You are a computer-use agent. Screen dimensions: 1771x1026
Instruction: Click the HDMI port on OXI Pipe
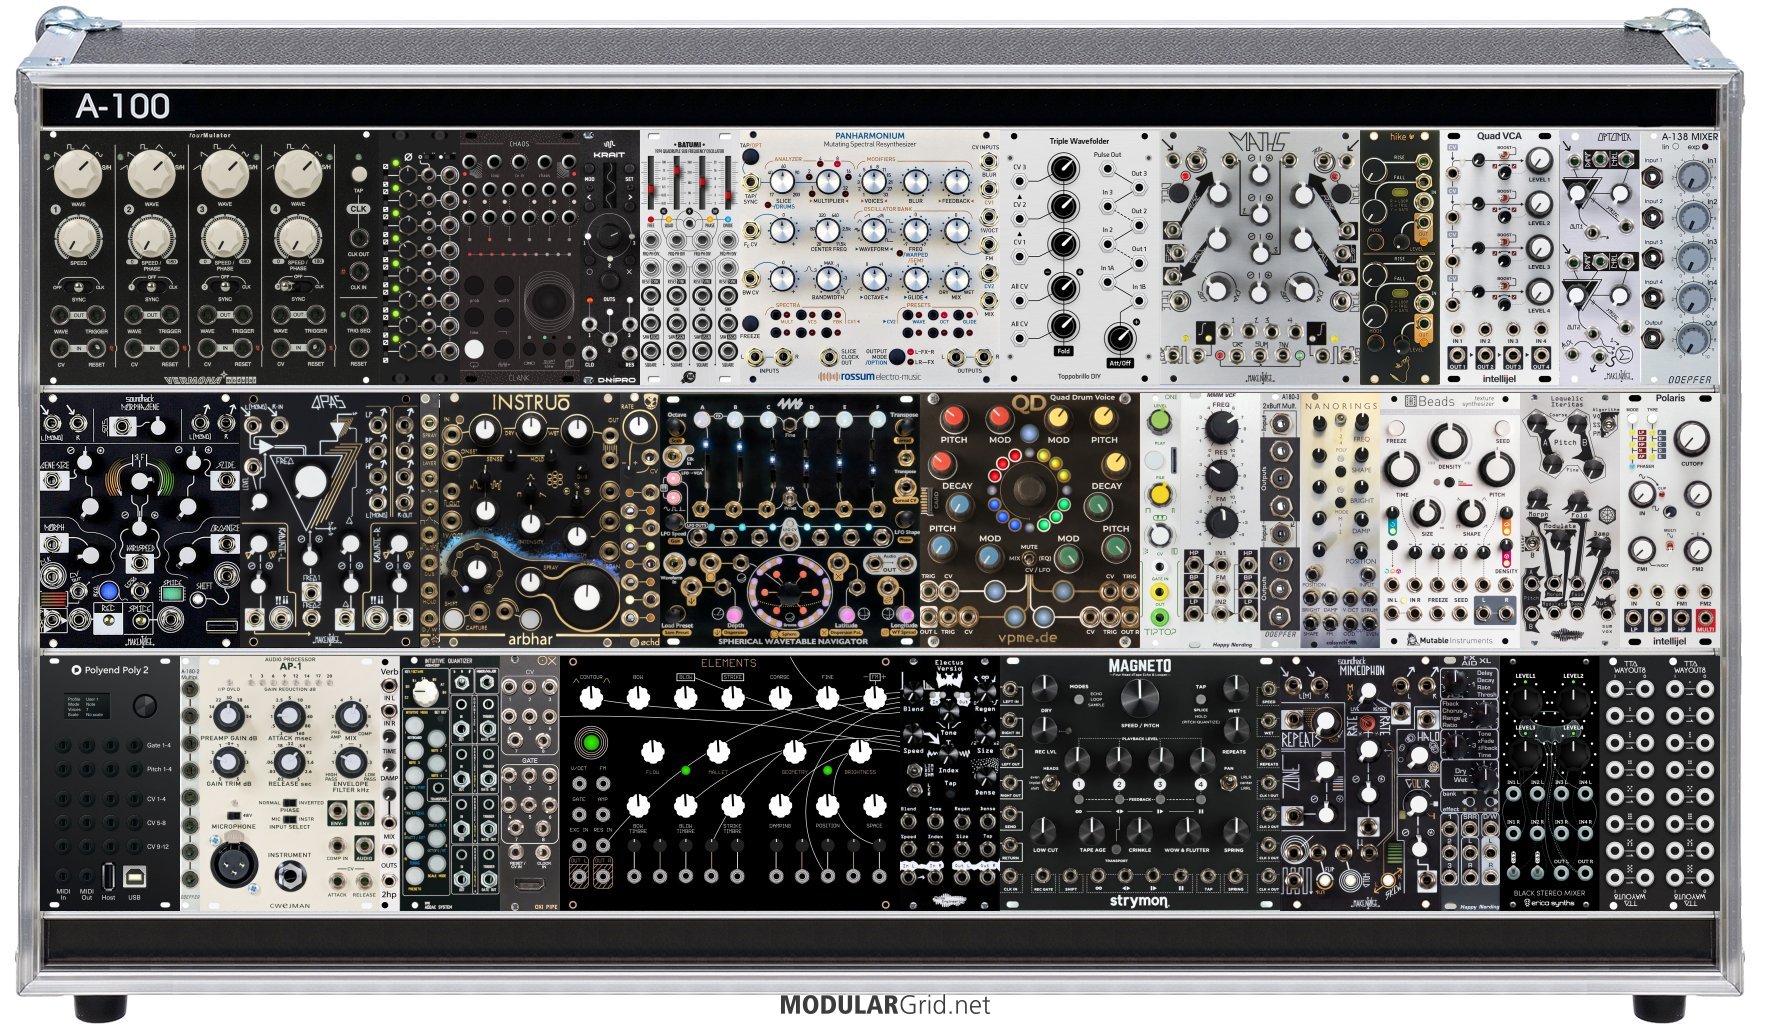pyautogui.click(x=529, y=884)
